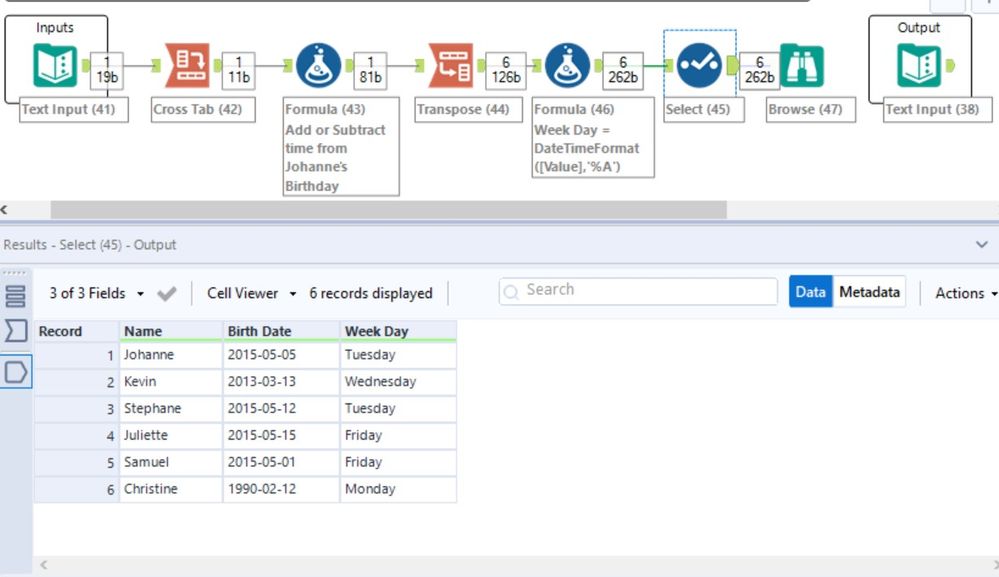Apply field selection with the checkmark icon
This screenshot has height=577, width=999.
(167, 294)
